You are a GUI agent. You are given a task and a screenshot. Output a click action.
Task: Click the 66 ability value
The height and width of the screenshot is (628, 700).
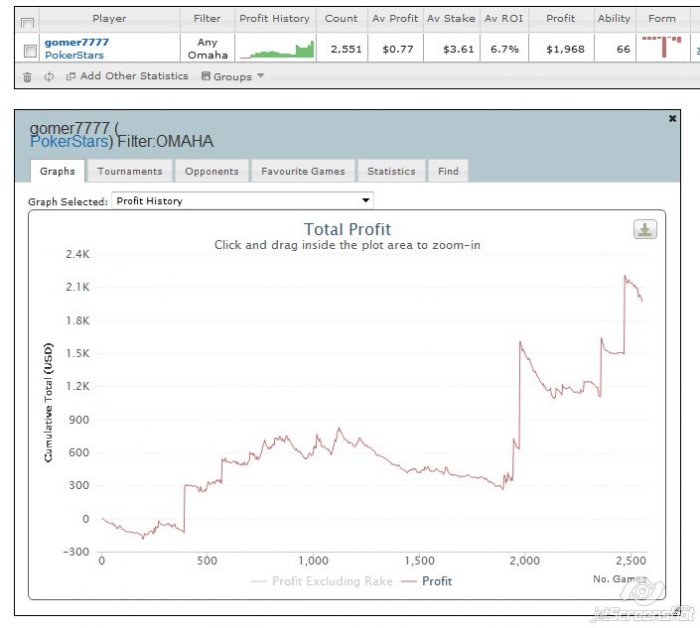click(623, 49)
